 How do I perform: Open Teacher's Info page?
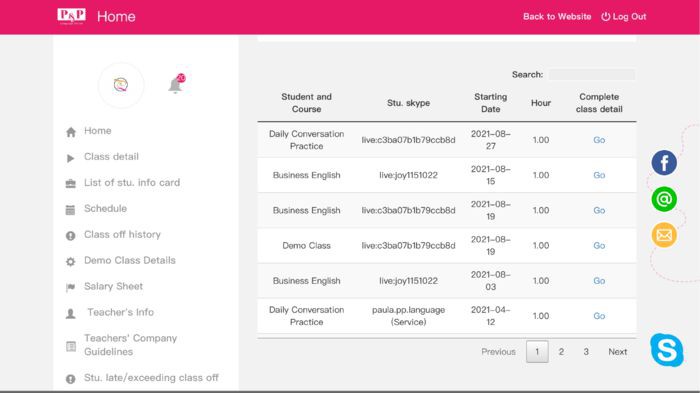click(x=121, y=312)
